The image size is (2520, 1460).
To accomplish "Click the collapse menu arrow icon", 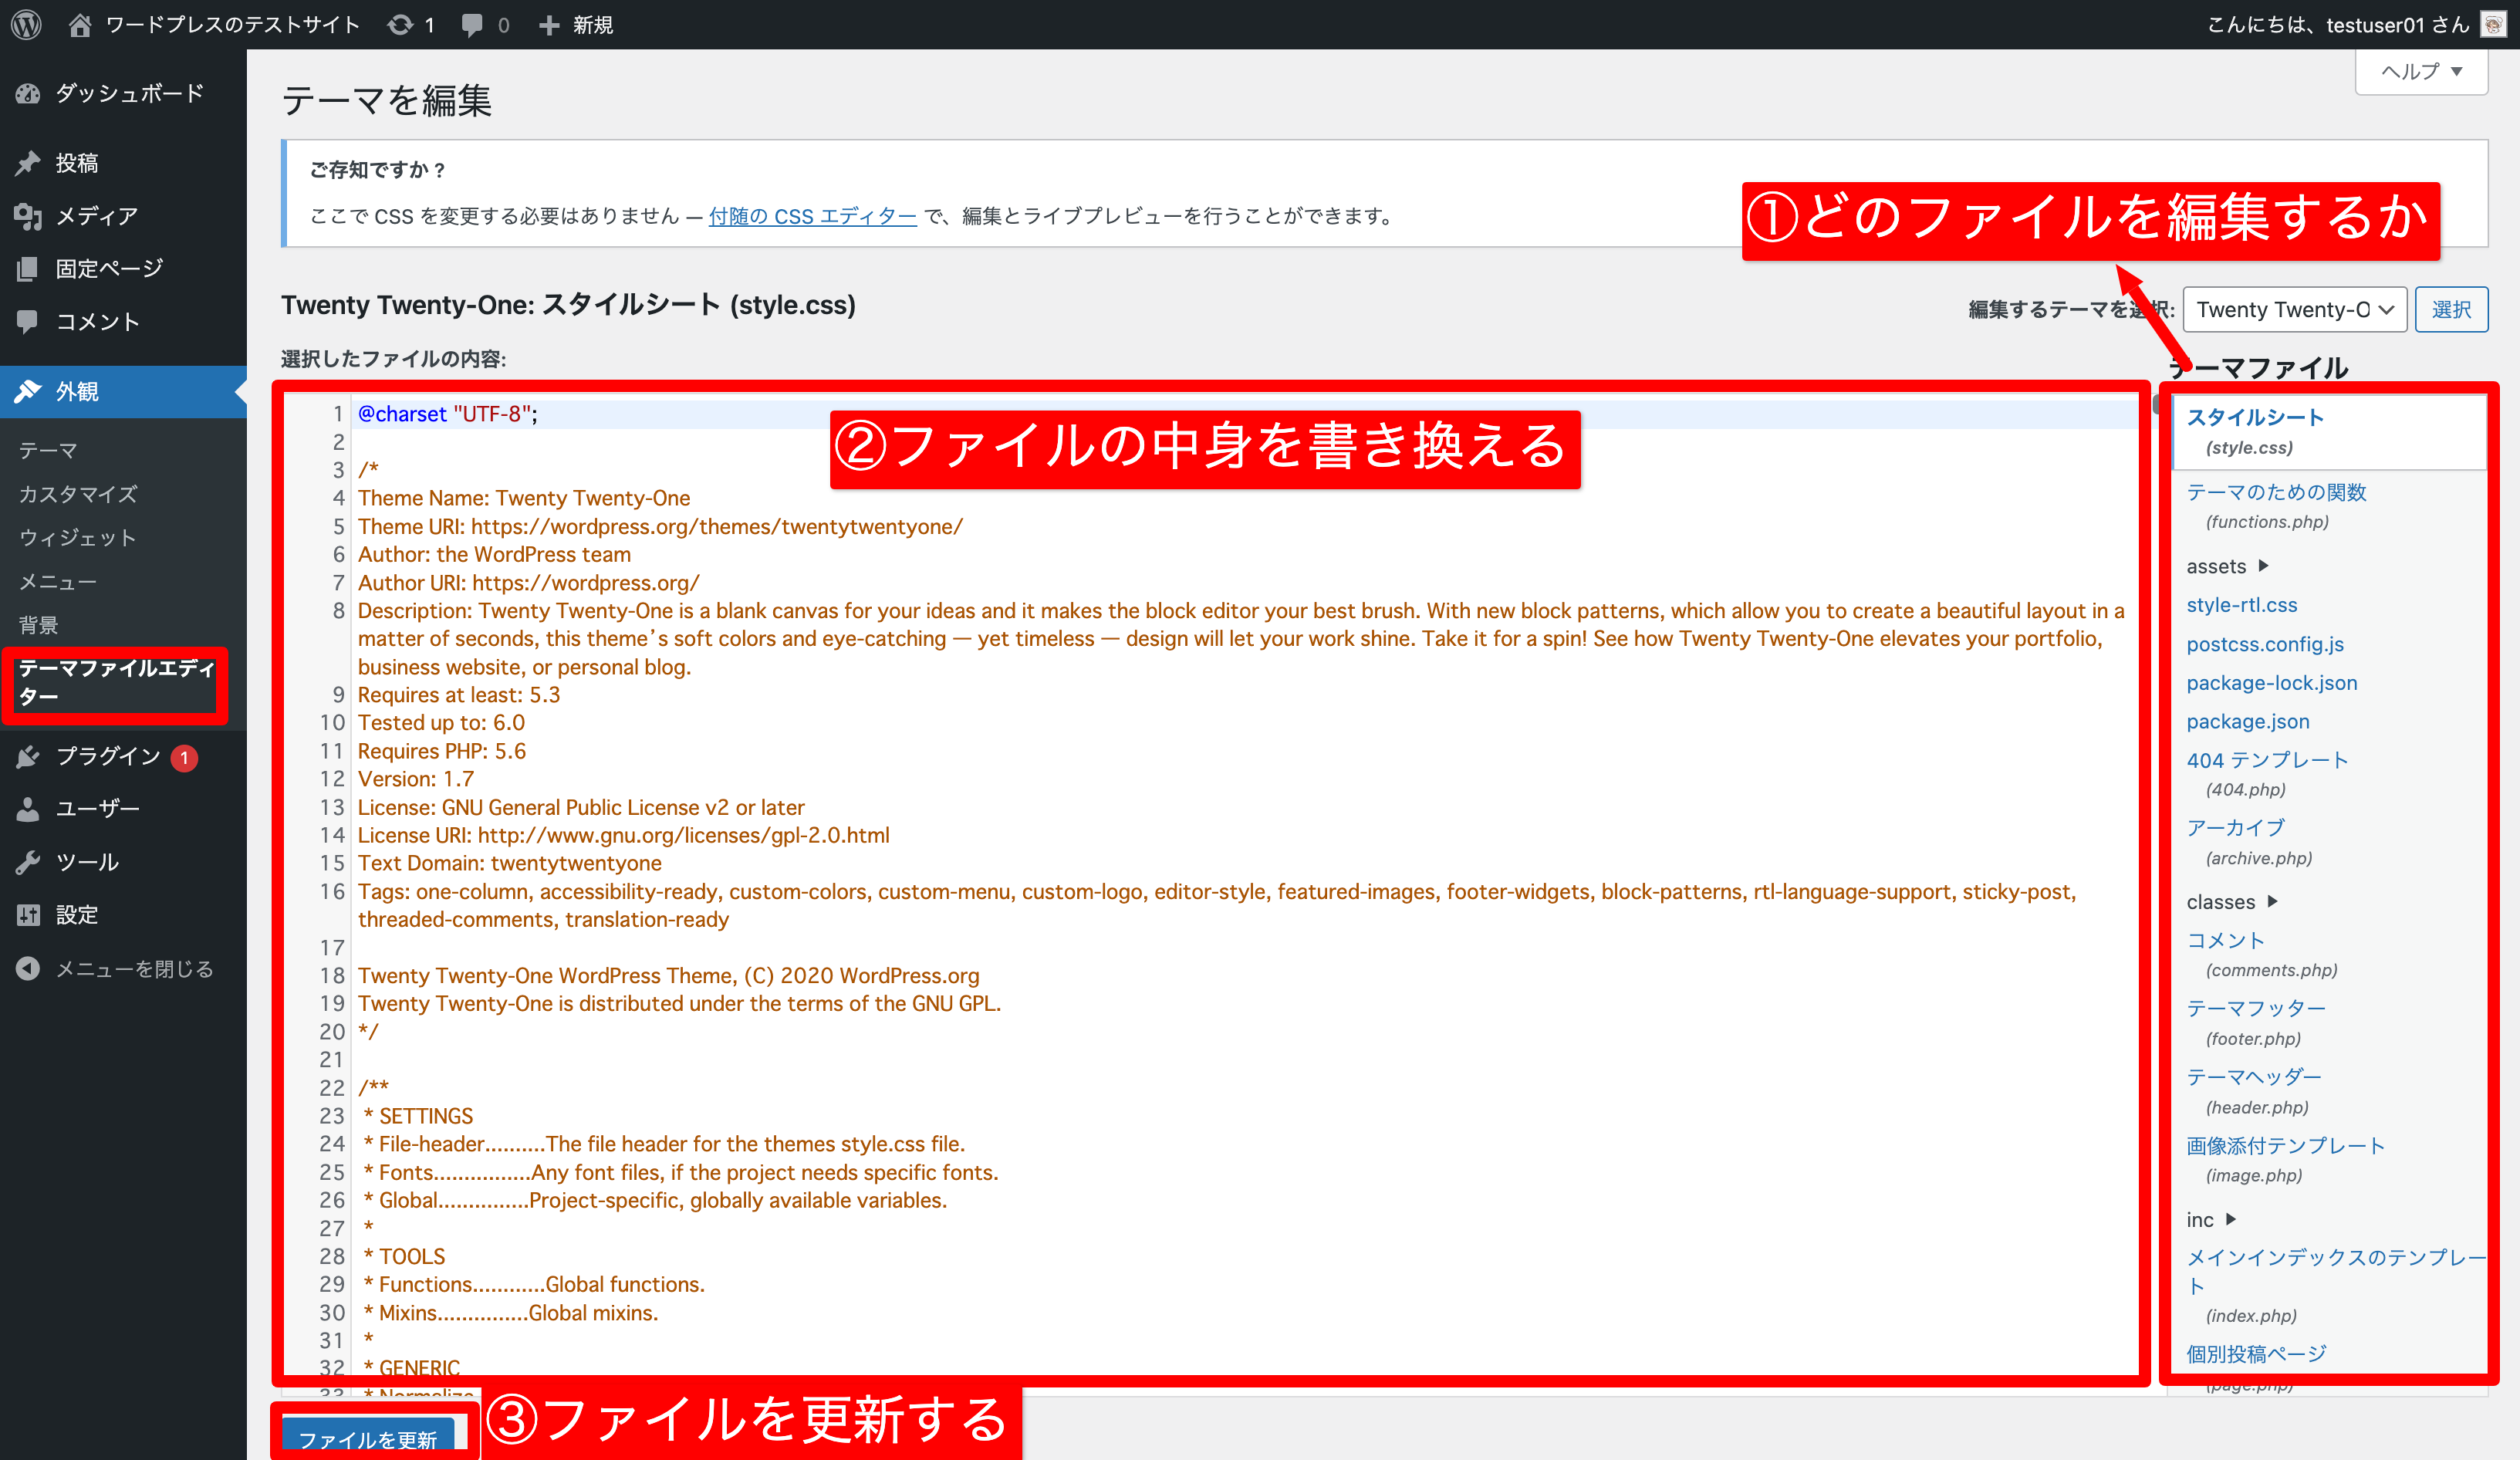I will pyautogui.click(x=28, y=968).
